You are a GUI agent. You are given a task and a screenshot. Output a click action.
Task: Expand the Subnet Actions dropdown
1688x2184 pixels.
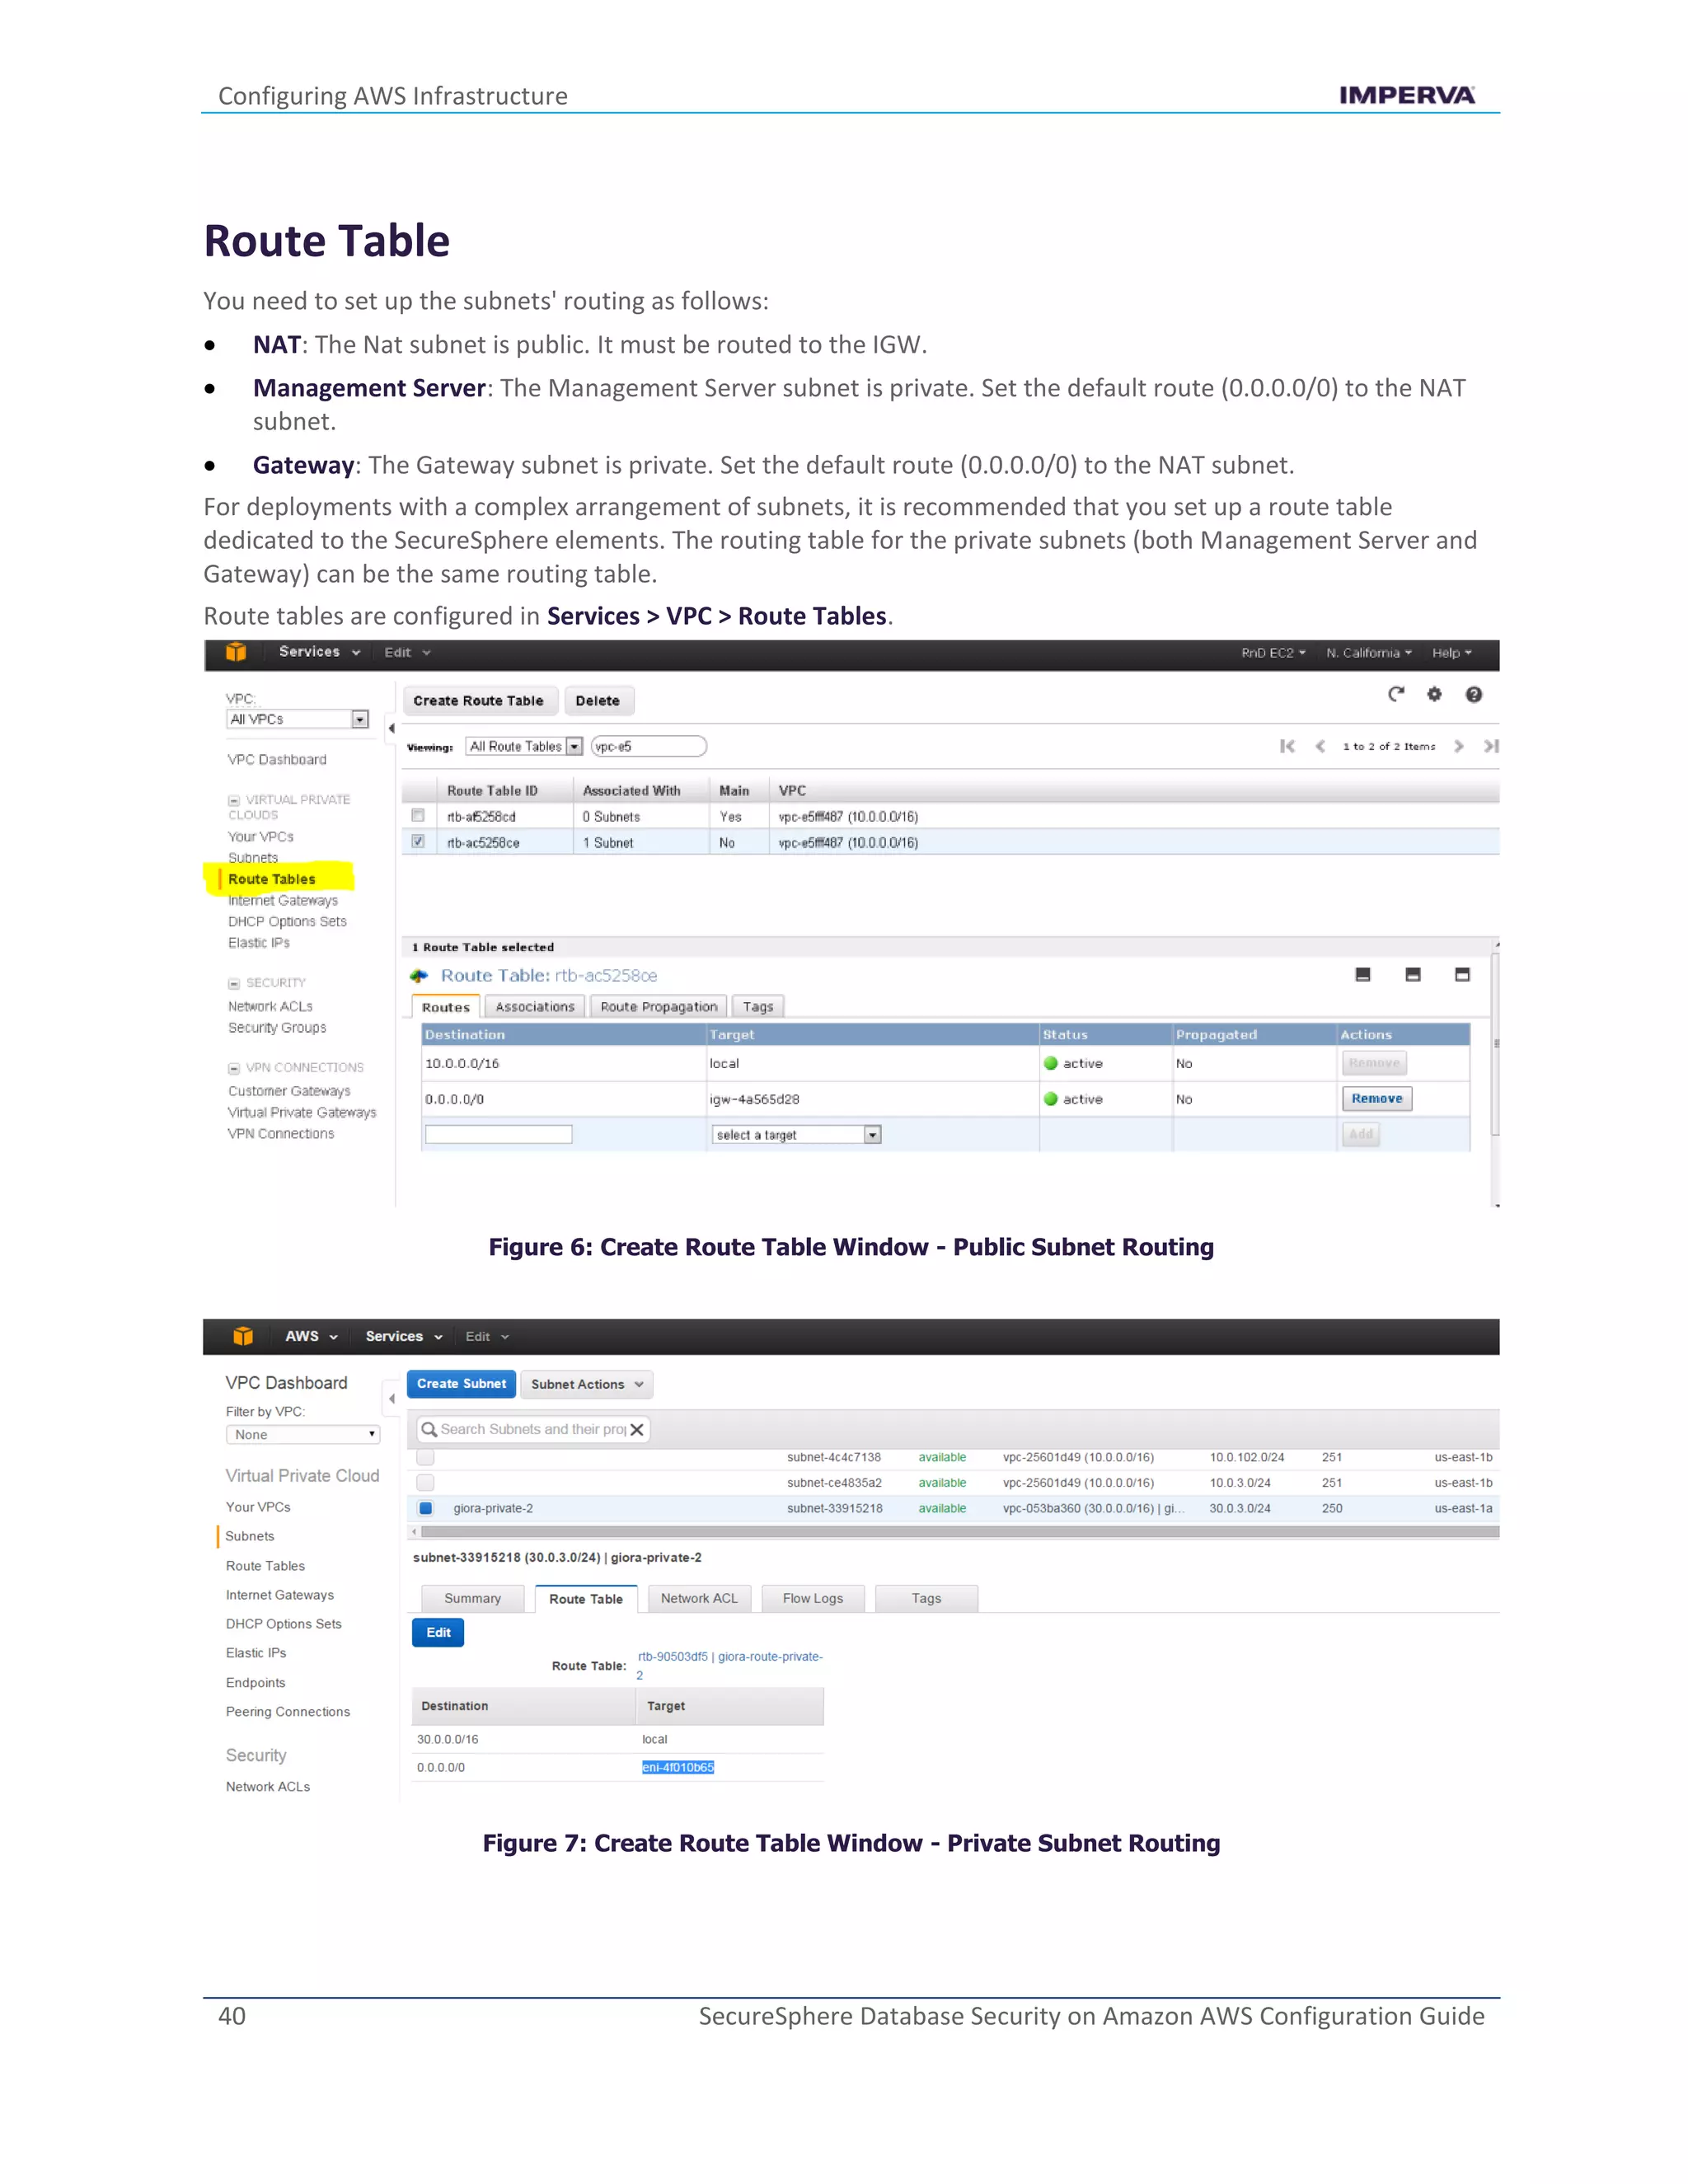point(587,1384)
